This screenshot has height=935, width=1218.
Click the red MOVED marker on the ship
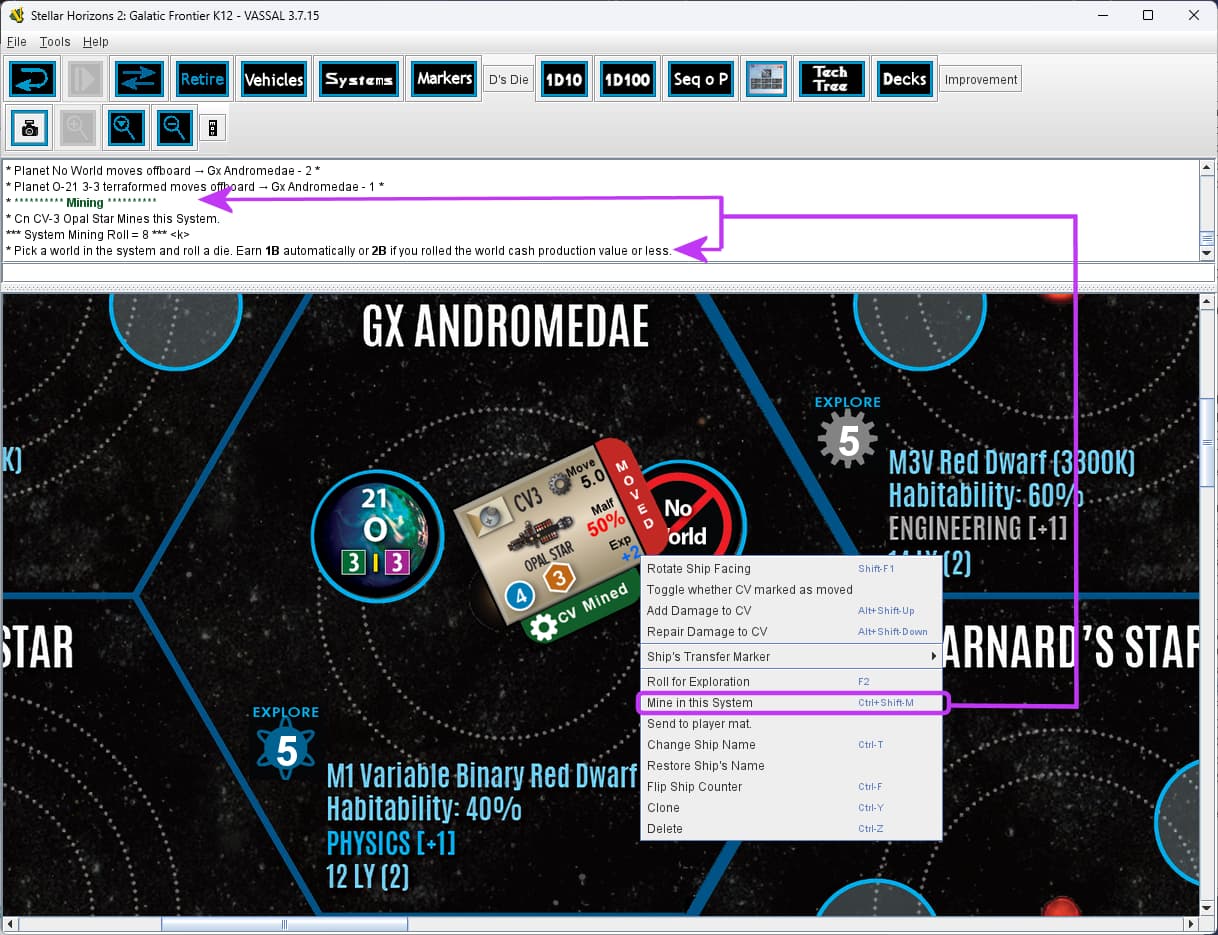click(x=634, y=495)
